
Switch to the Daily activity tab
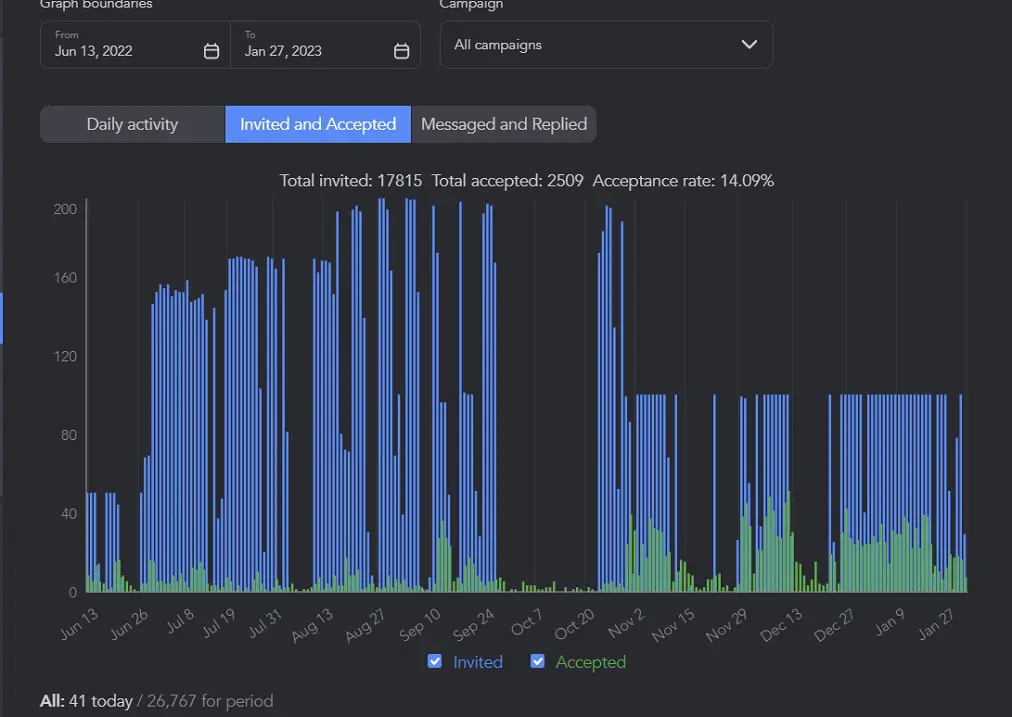pyautogui.click(x=132, y=125)
